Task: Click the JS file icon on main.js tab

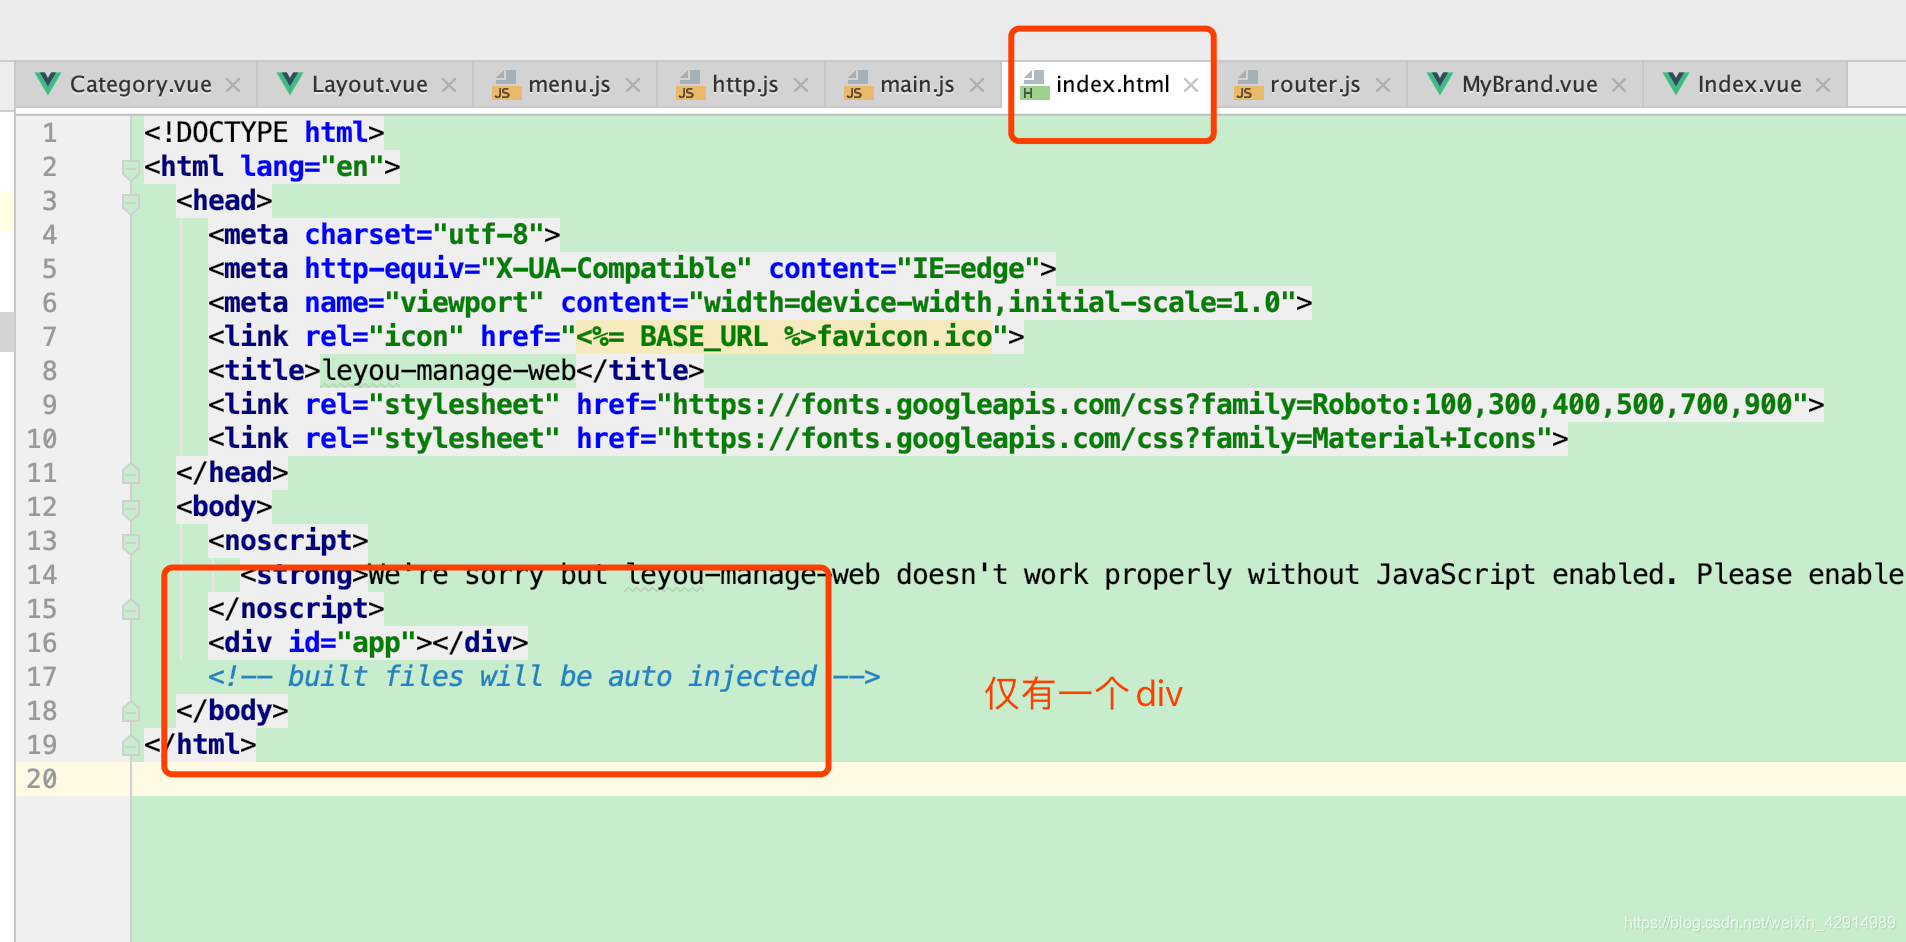Action: click(857, 85)
